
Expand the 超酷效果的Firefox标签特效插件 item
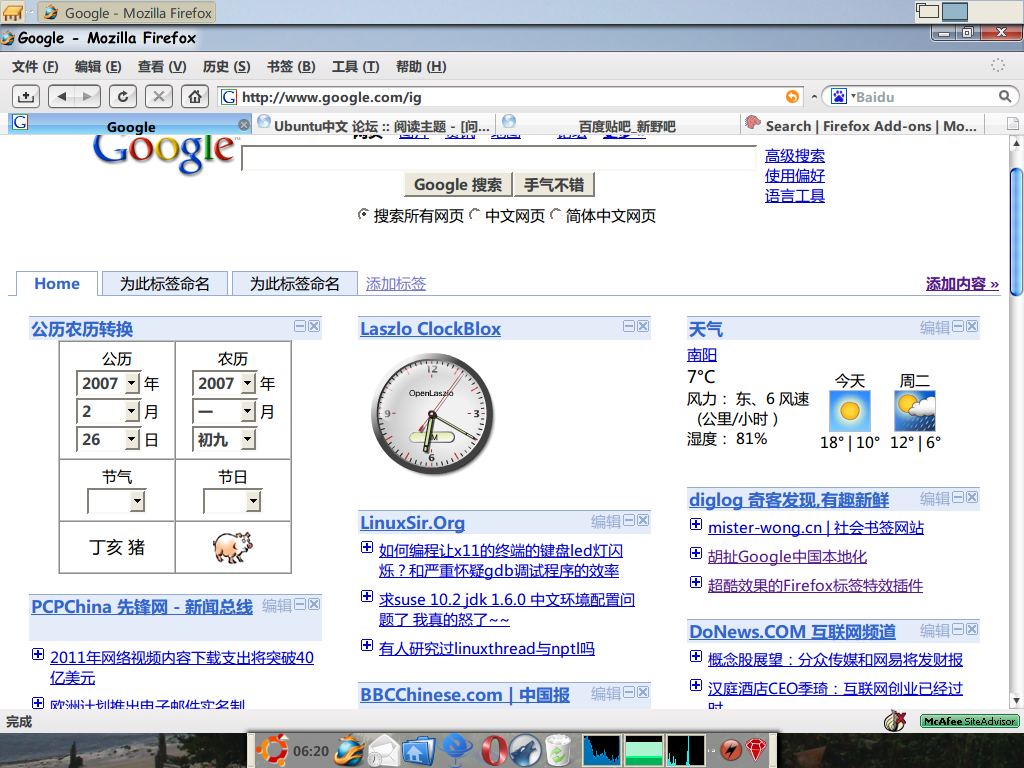pyautogui.click(x=696, y=582)
